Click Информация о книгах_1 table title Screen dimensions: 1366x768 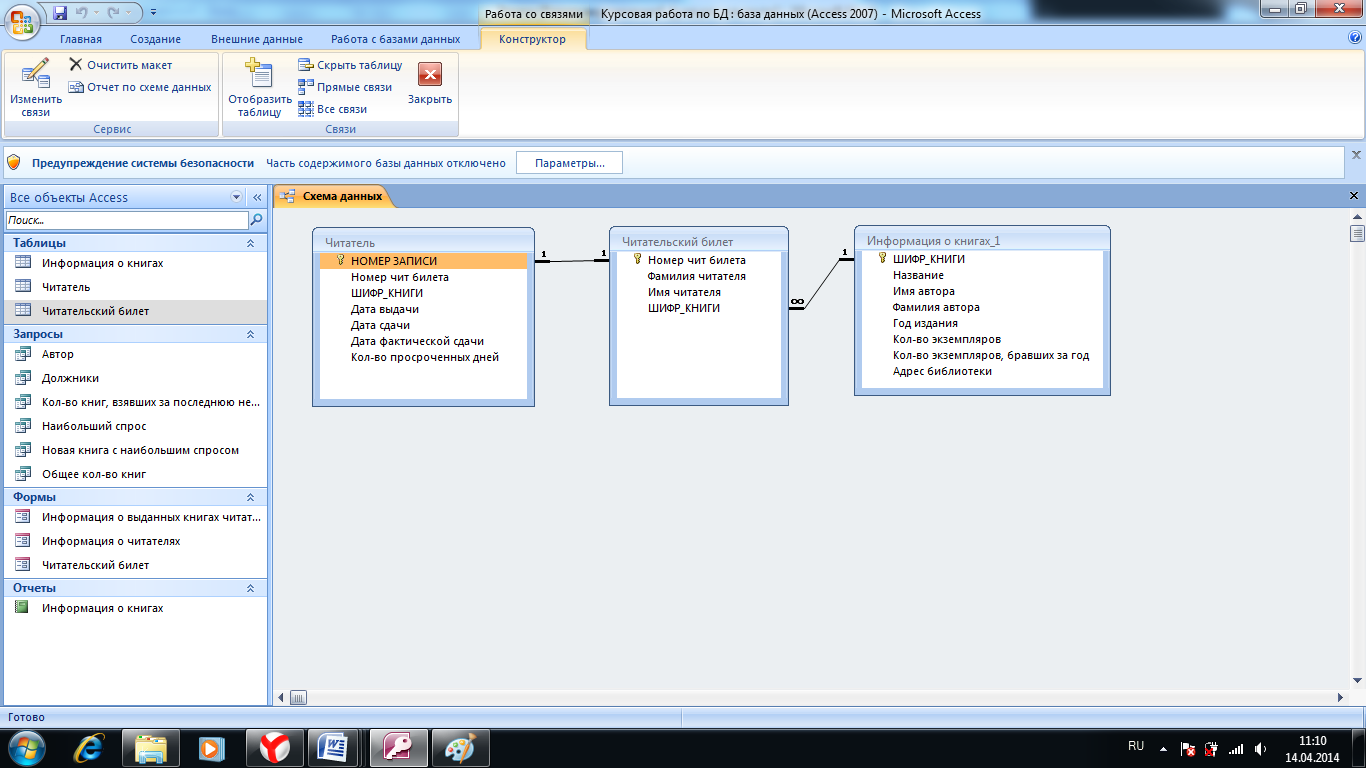coord(933,241)
